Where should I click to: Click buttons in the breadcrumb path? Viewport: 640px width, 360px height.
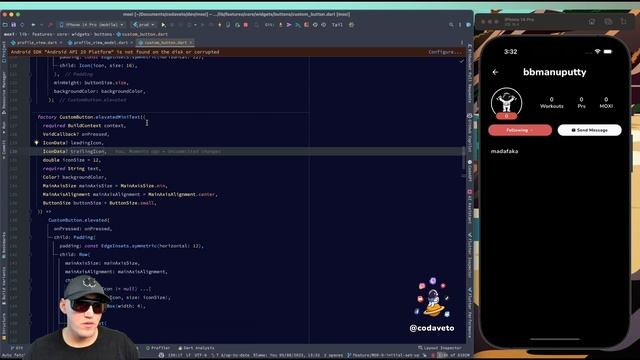click(103, 34)
